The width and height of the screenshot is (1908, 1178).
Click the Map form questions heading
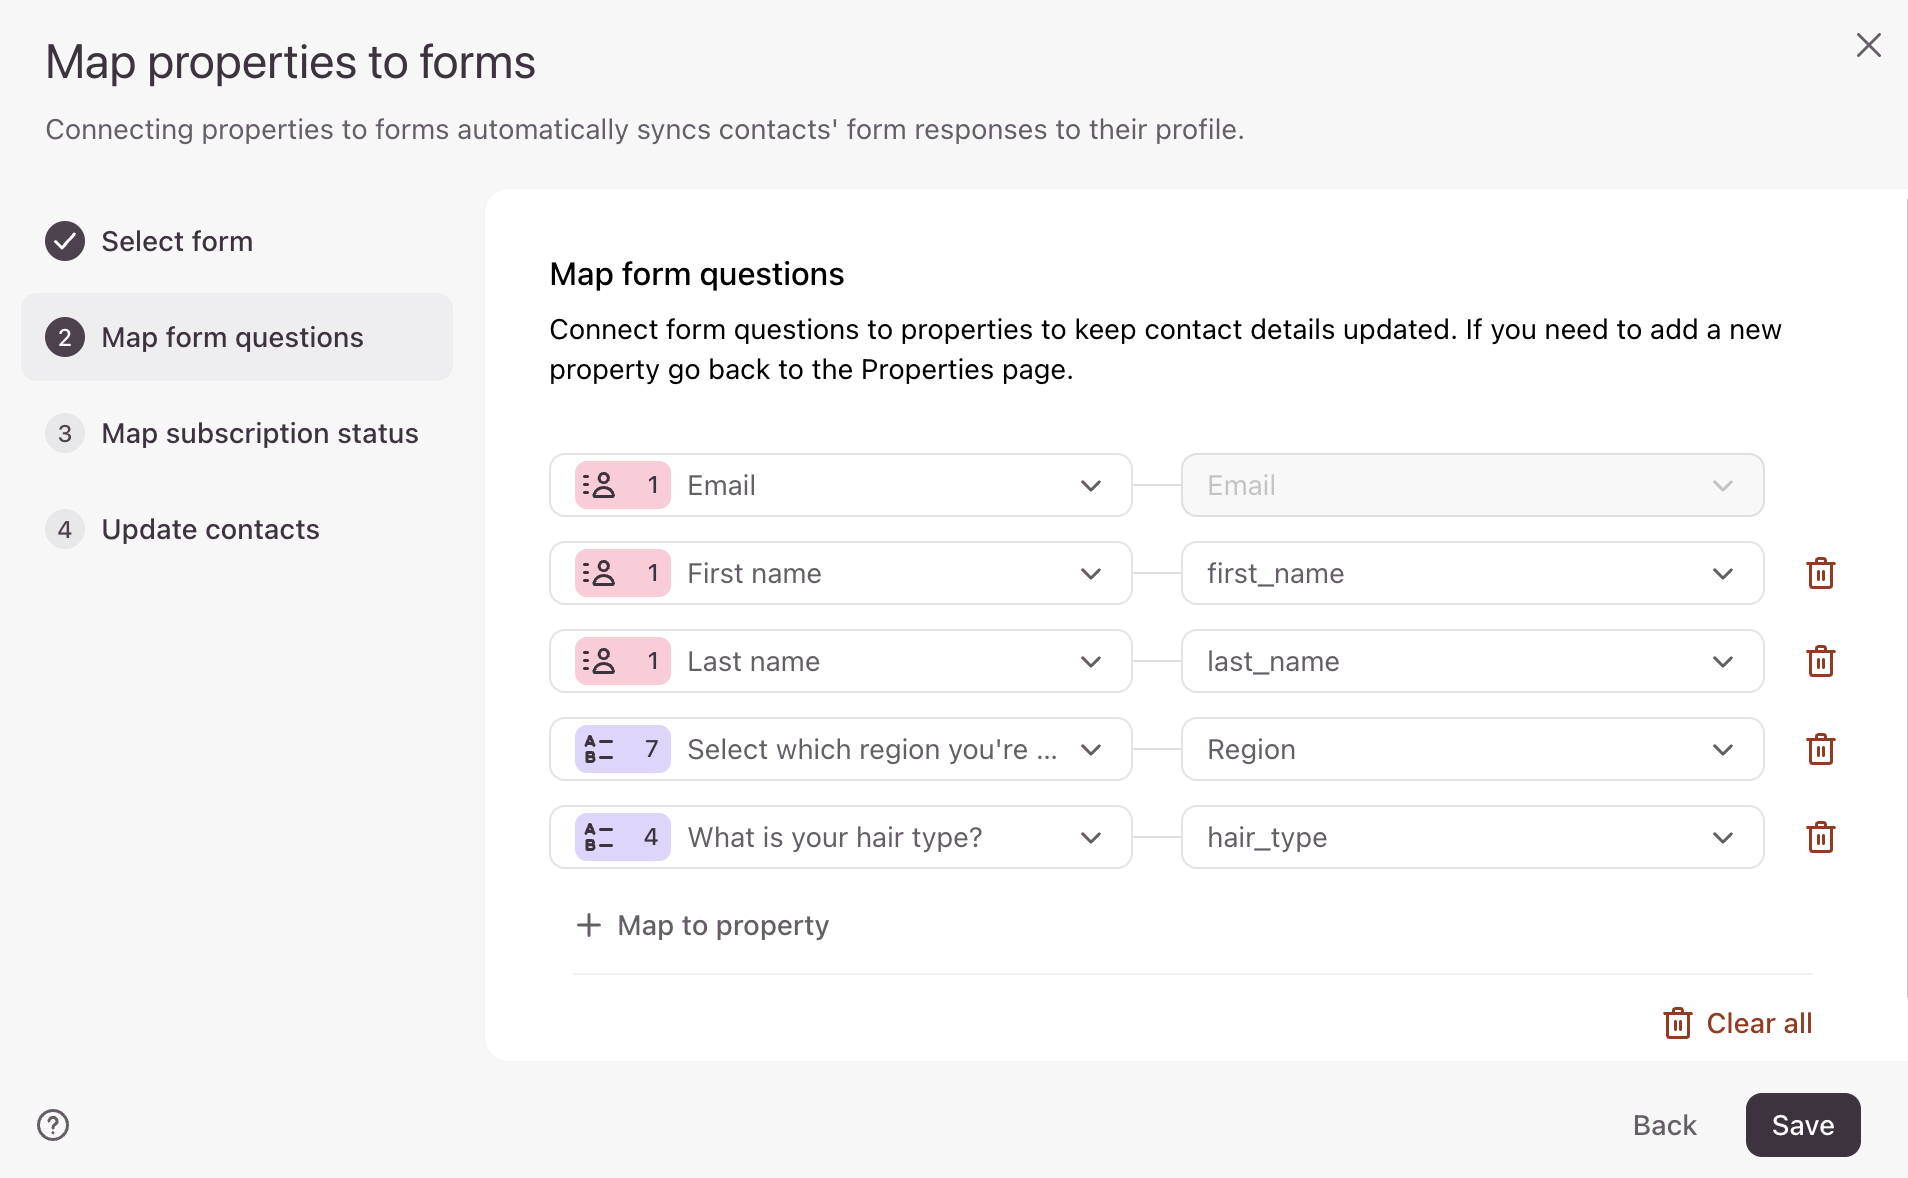pos(697,274)
